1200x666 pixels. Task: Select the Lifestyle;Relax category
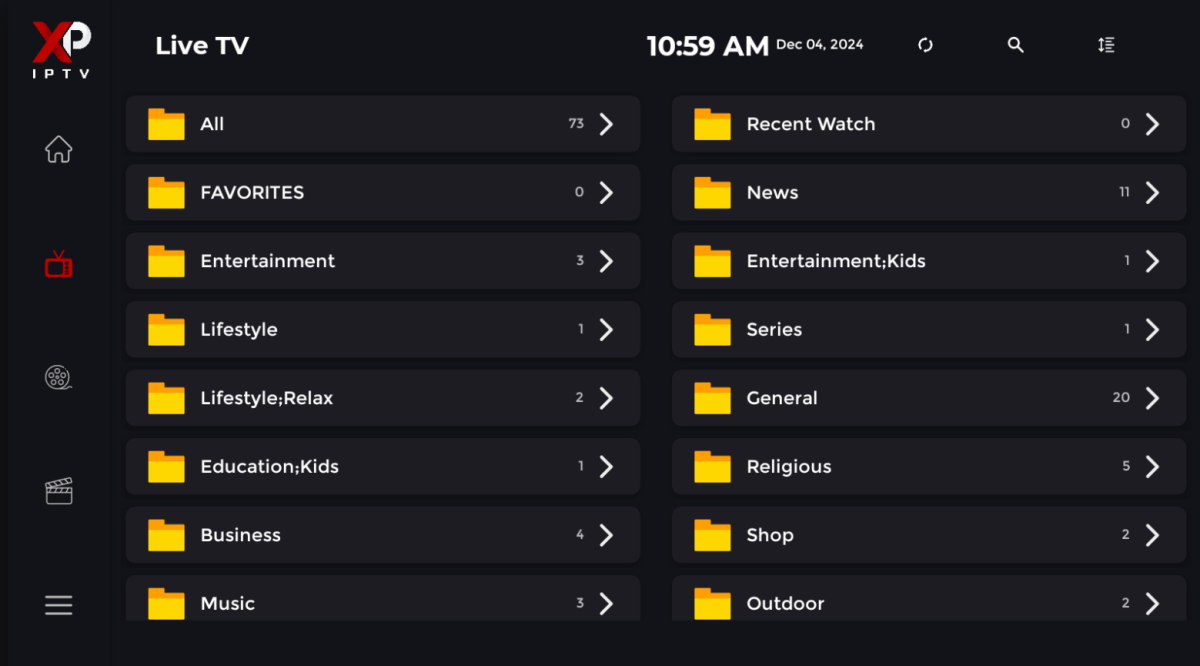tap(383, 397)
